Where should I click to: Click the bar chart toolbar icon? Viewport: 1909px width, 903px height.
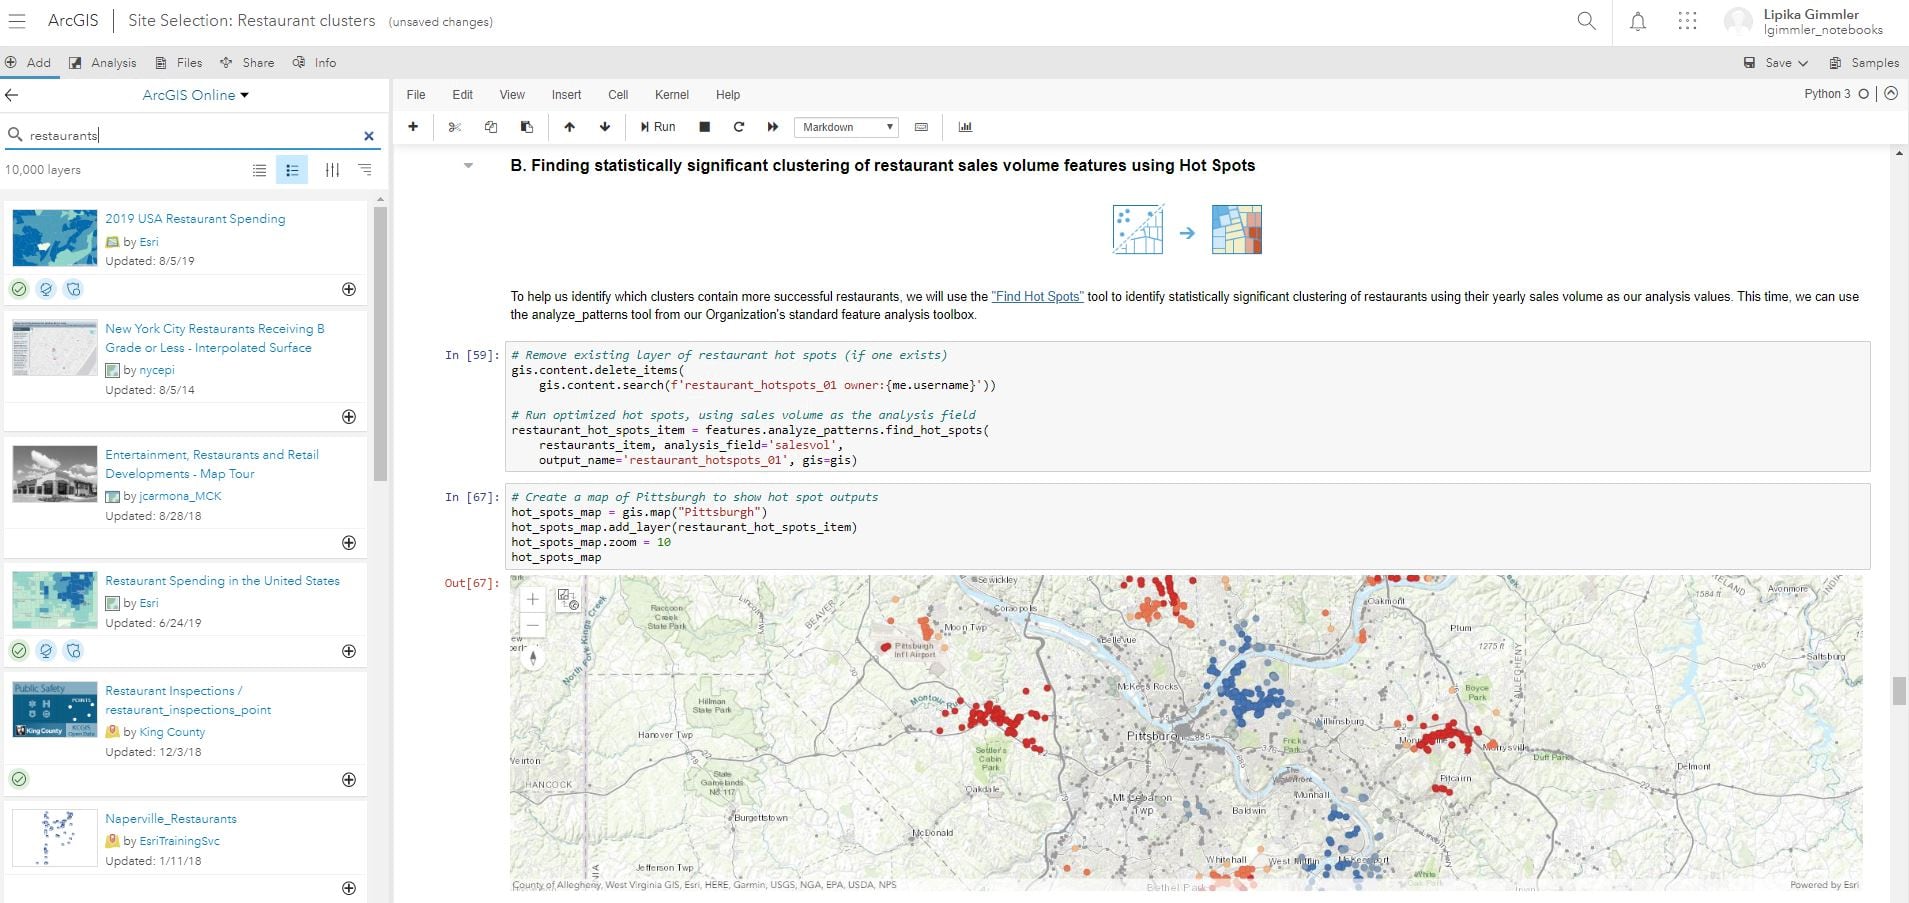pos(965,127)
